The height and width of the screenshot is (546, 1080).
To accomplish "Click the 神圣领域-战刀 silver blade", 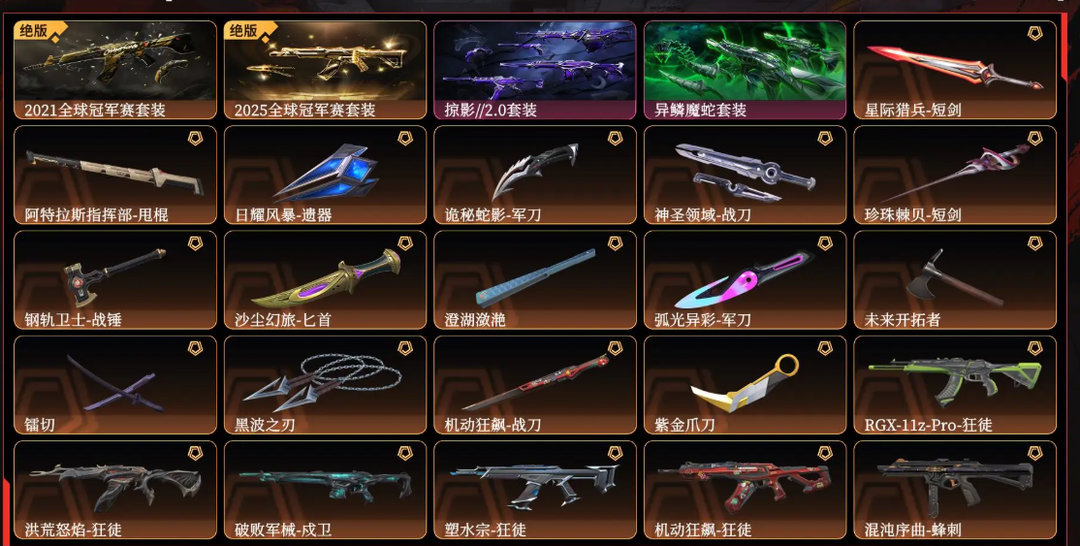I will point(745,175).
